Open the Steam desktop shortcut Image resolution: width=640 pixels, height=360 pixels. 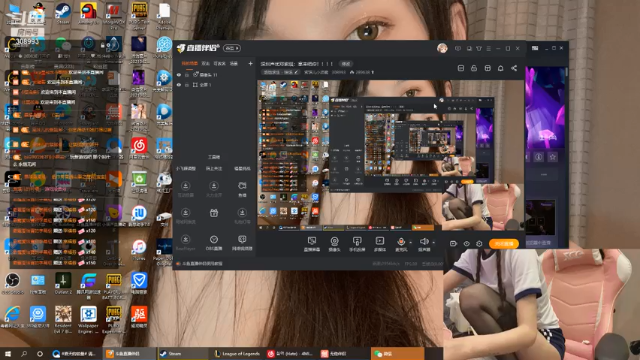click(63, 12)
